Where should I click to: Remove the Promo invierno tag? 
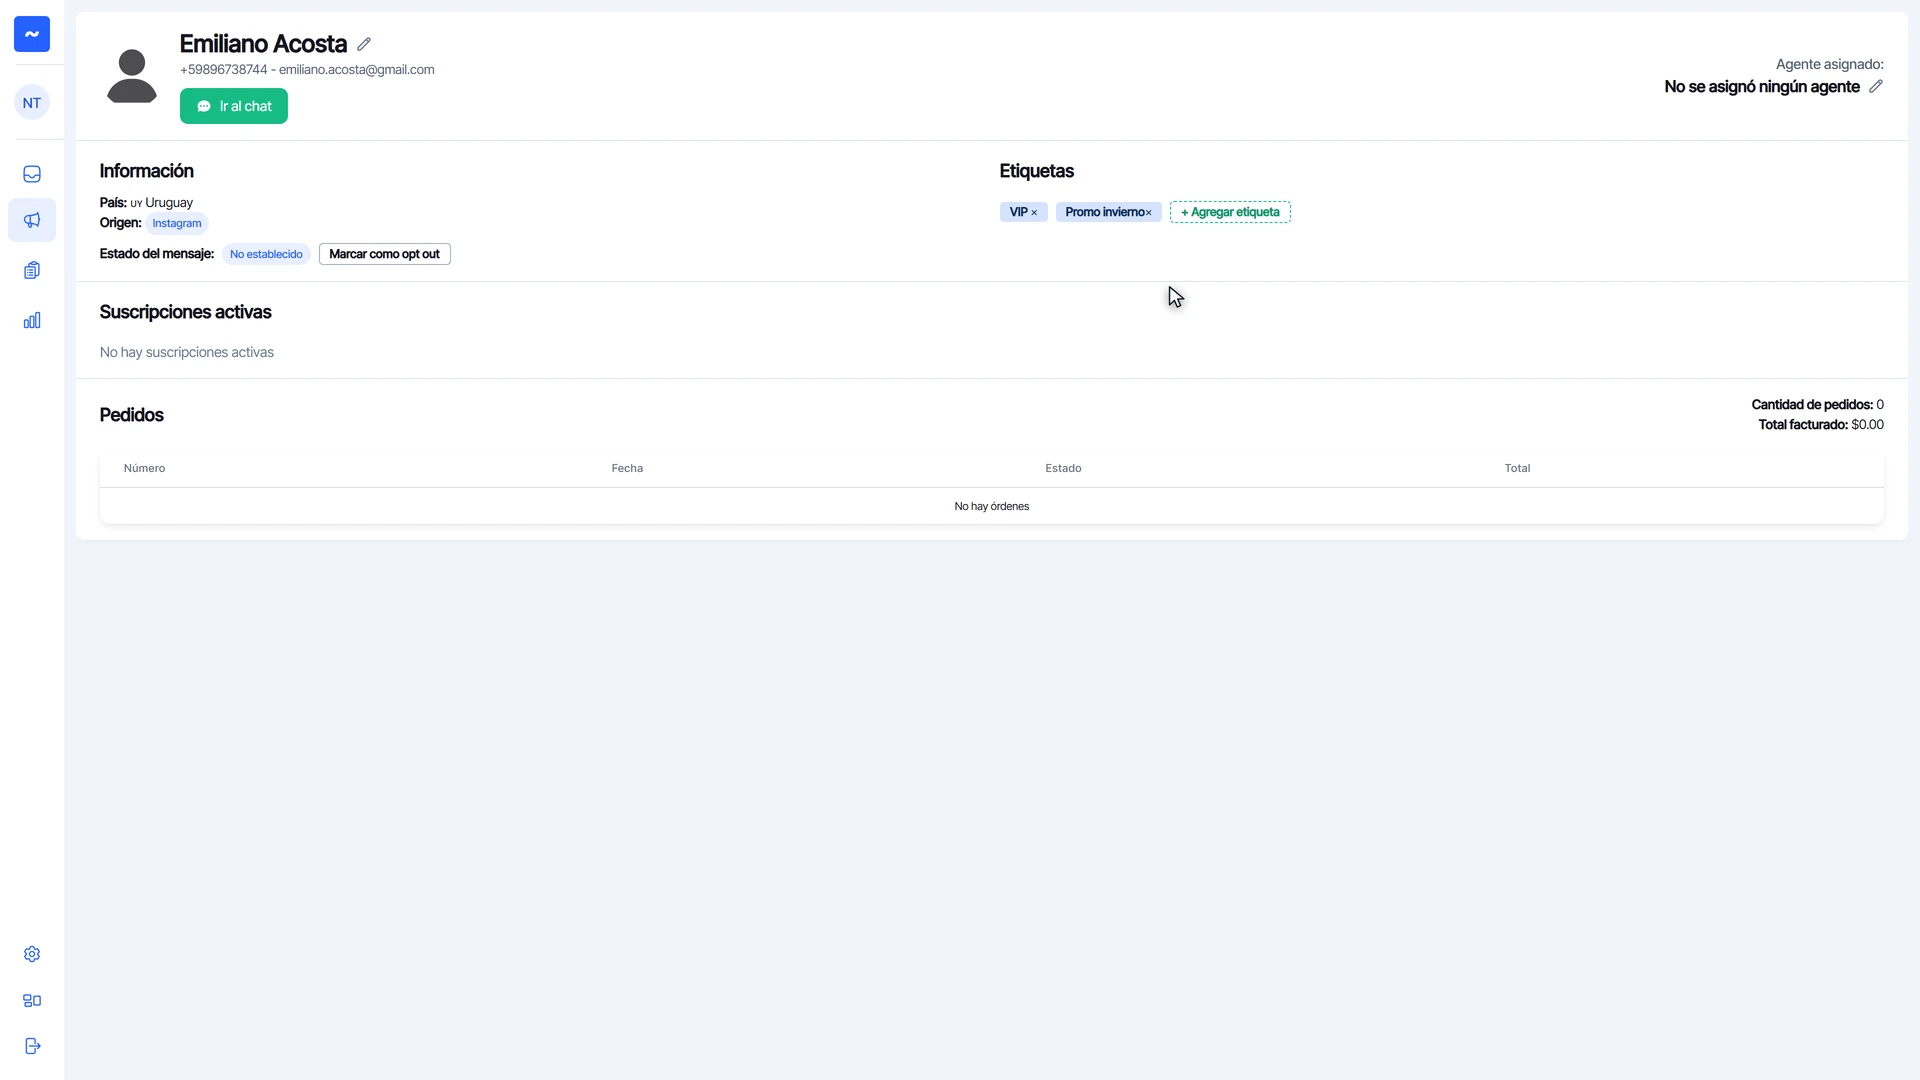pos(1149,213)
